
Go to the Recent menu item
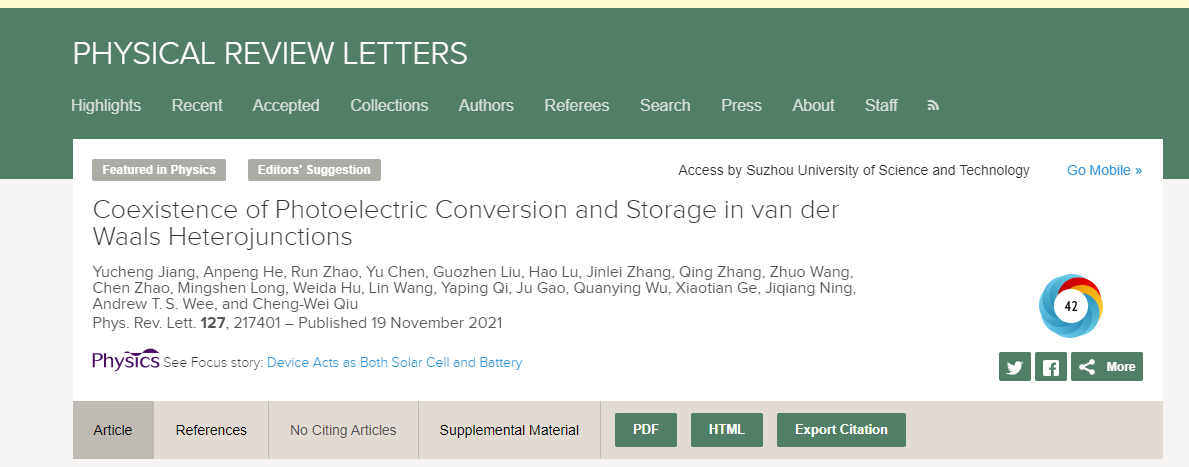pos(197,105)
